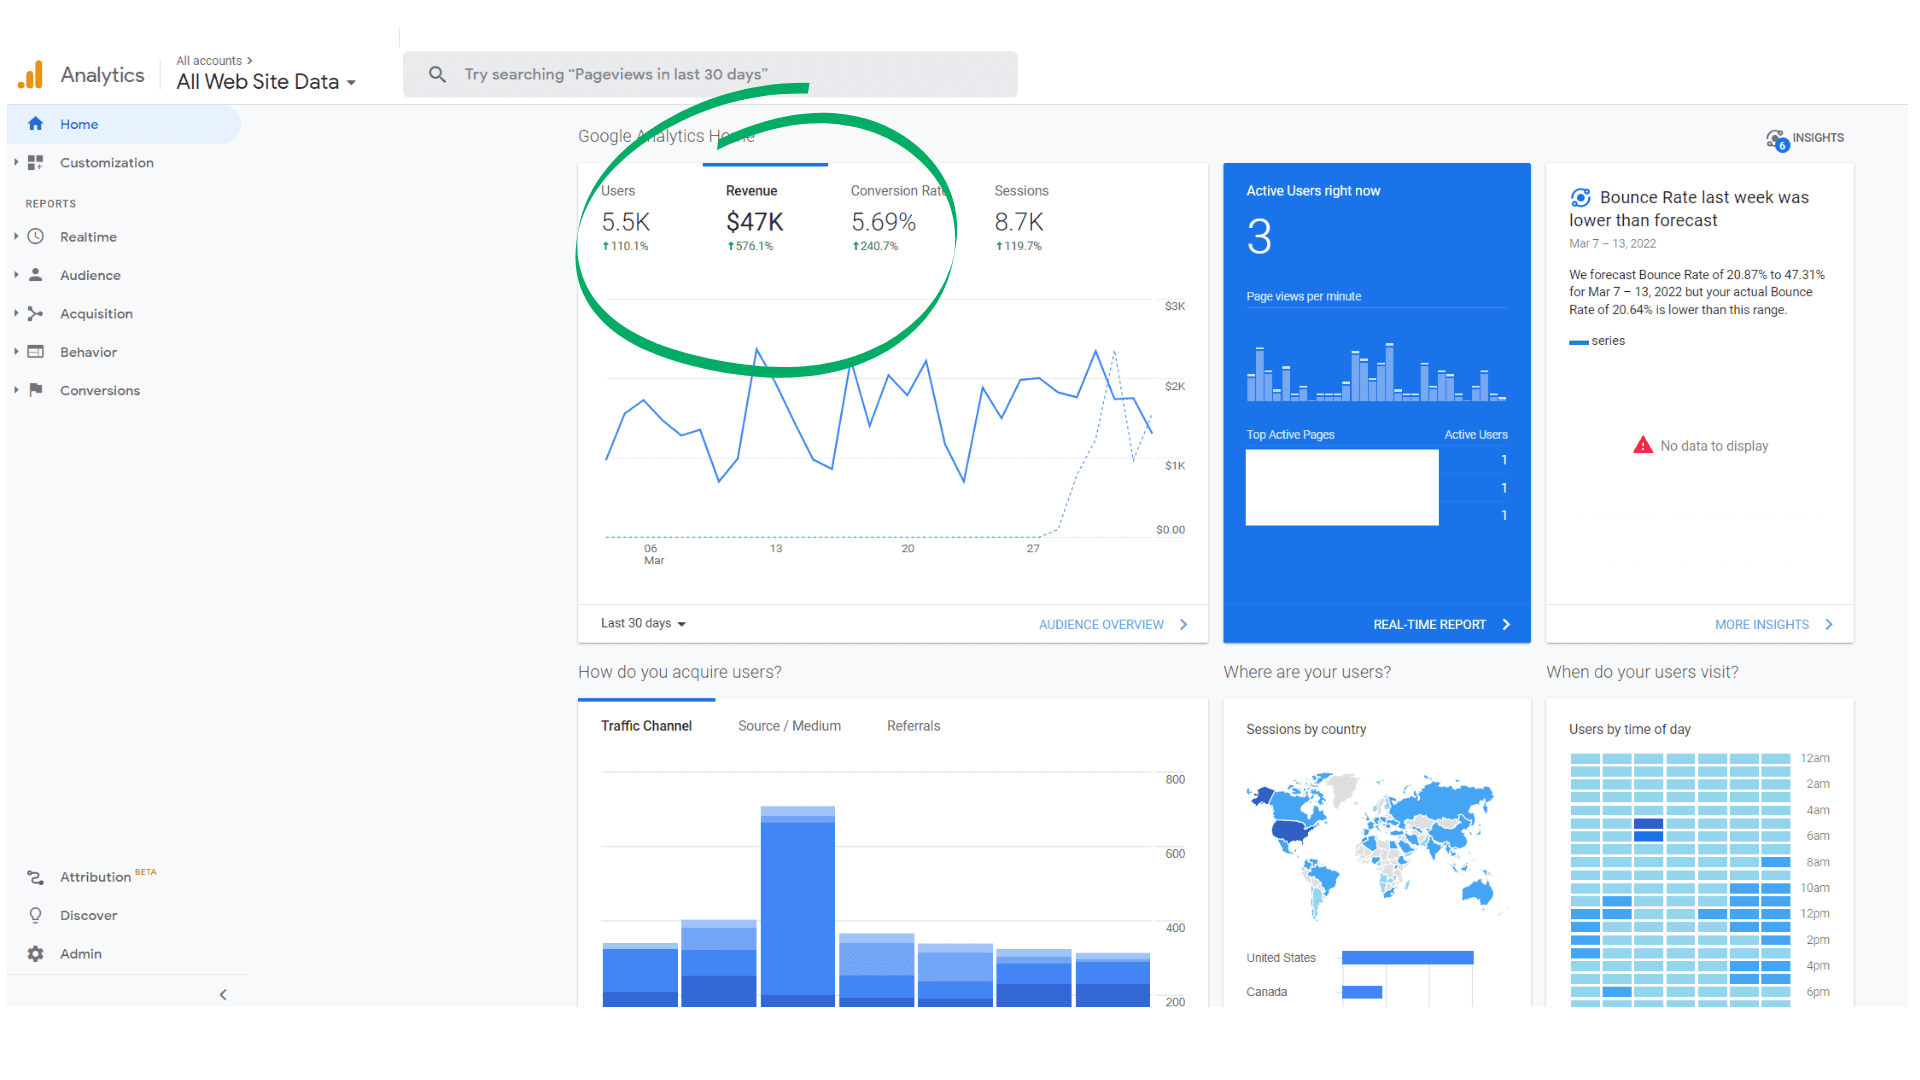Click the Conversions flag icon
This screenshot has height=1080, width=1920.
[36, 390]
